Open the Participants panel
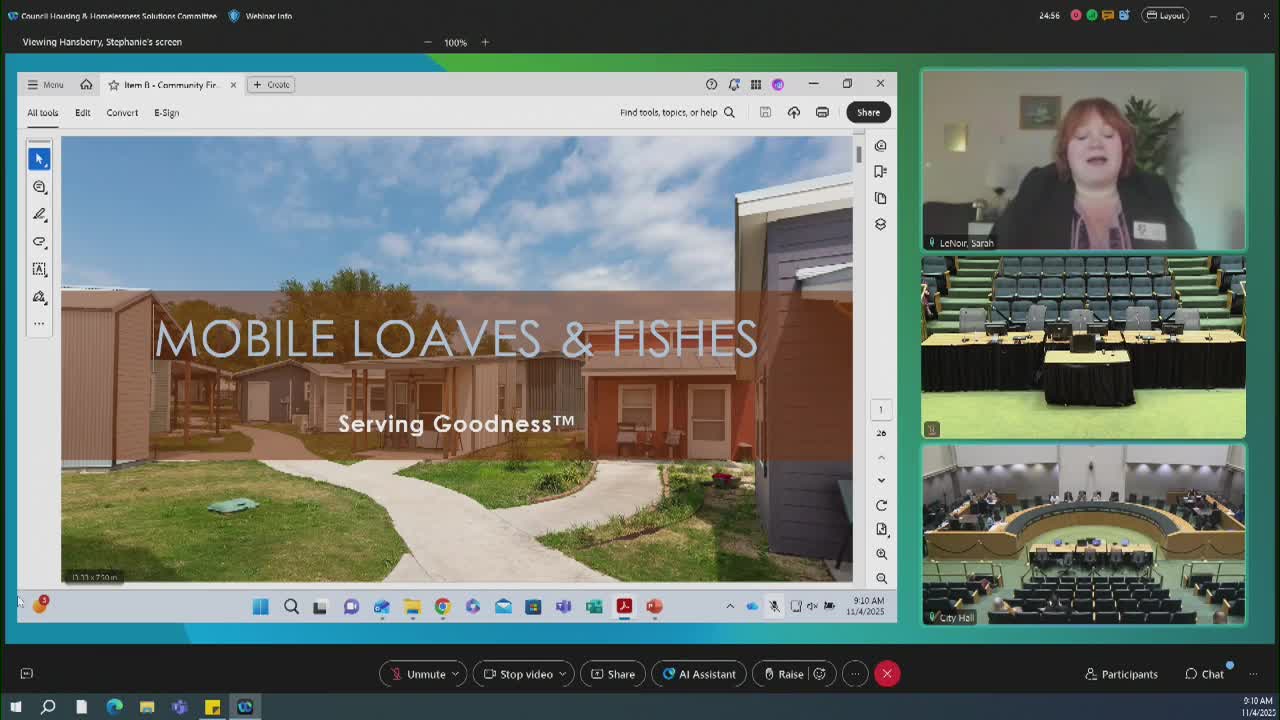The height and width of the screenshot is (720, 1280). click(x=1121, y=674)
